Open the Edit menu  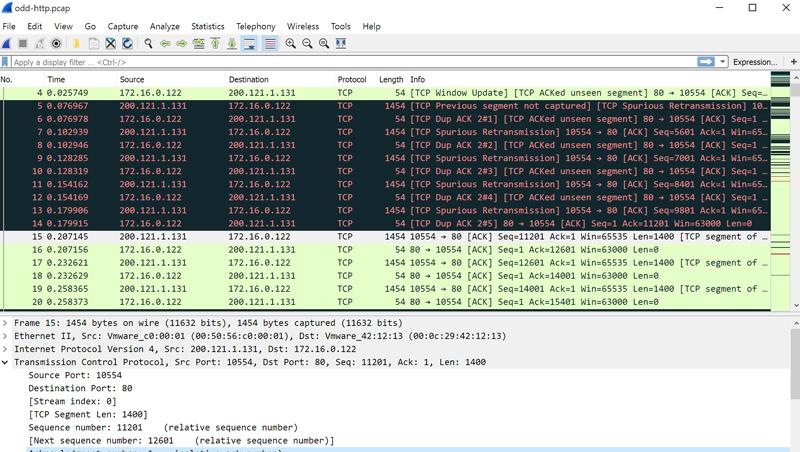(x=35, y=26)
